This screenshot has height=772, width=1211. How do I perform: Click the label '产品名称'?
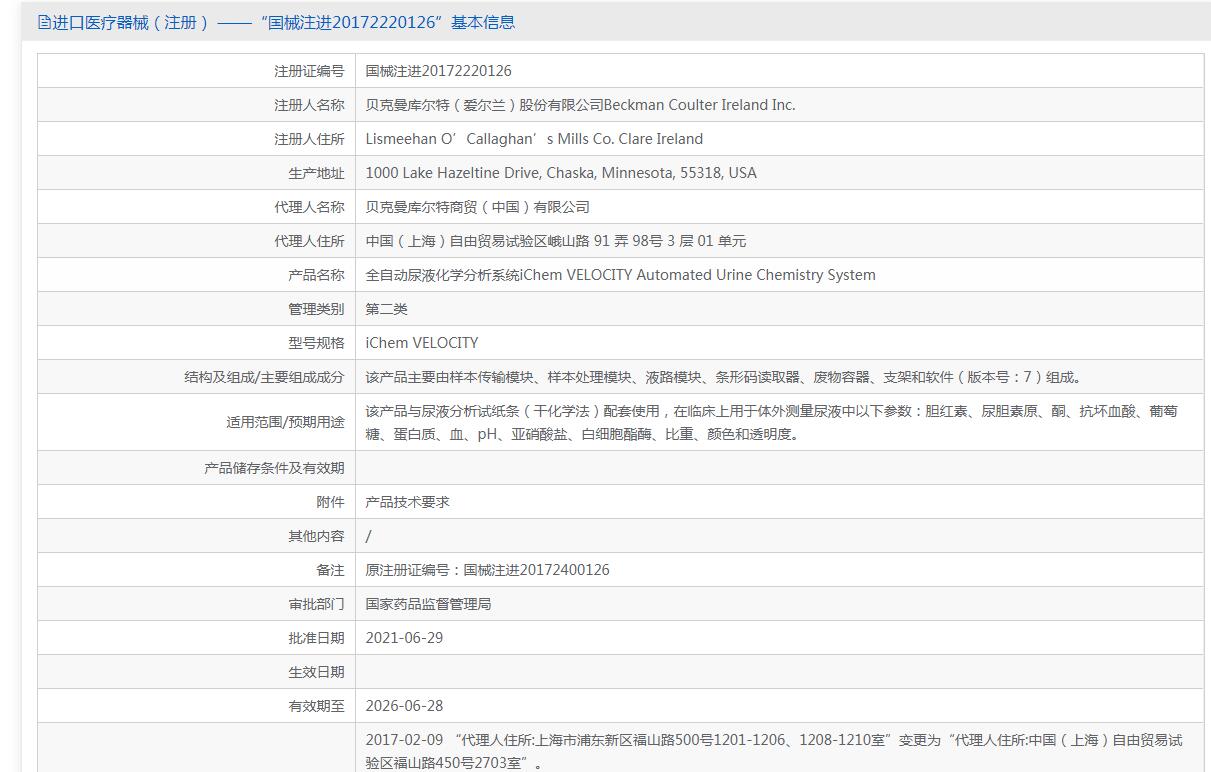coord(316,275)
